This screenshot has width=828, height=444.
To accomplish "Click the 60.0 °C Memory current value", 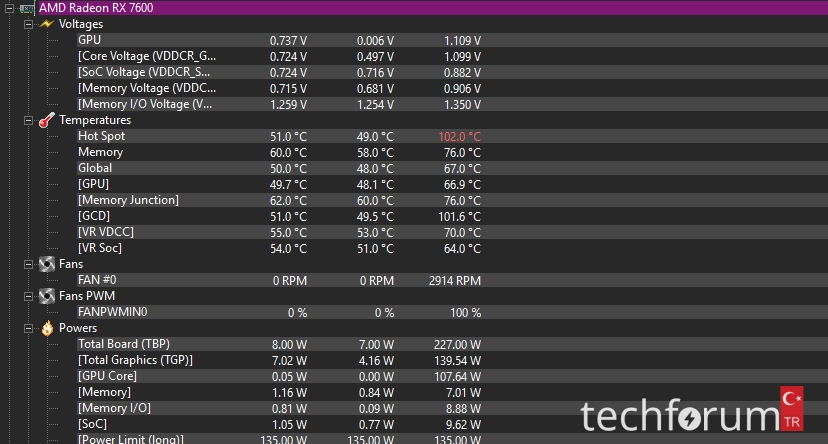I will (x=288, y=153).
